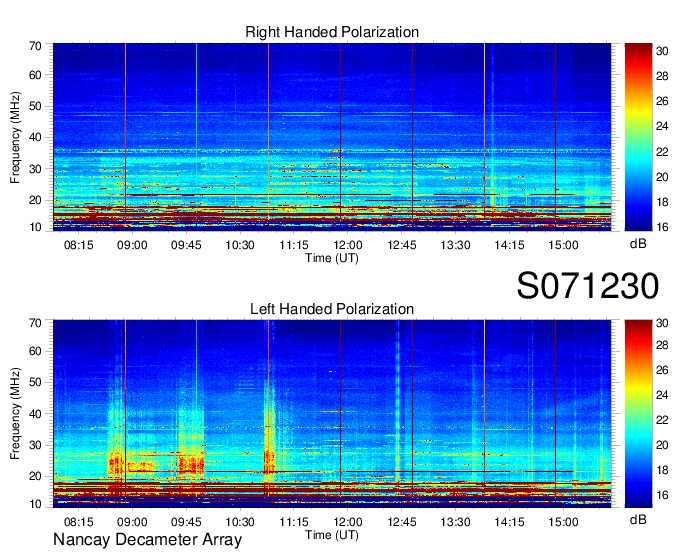Screen dimensions: 680x552
Task: Click the 30 value on upper colorbar
Action: (x=662, y=51)
